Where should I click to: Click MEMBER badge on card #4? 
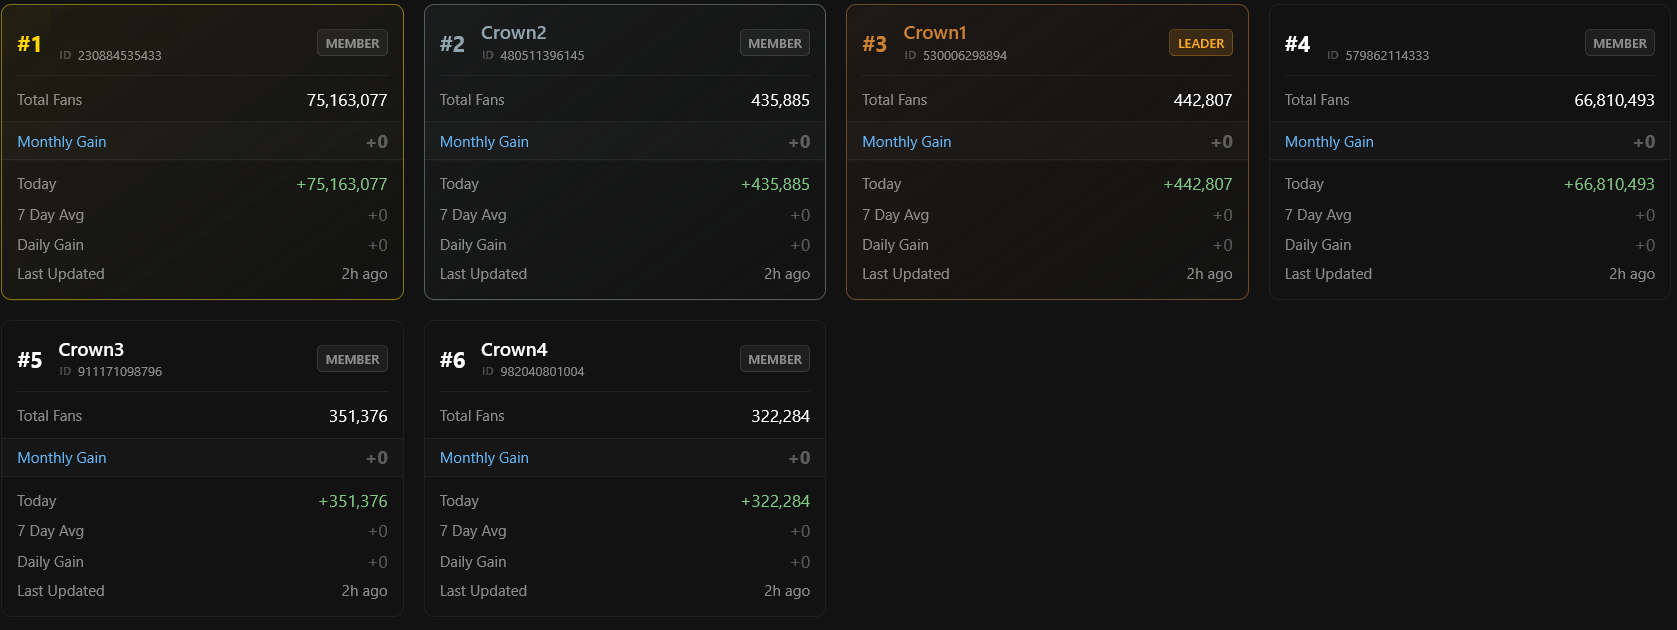pos(1620,43)
